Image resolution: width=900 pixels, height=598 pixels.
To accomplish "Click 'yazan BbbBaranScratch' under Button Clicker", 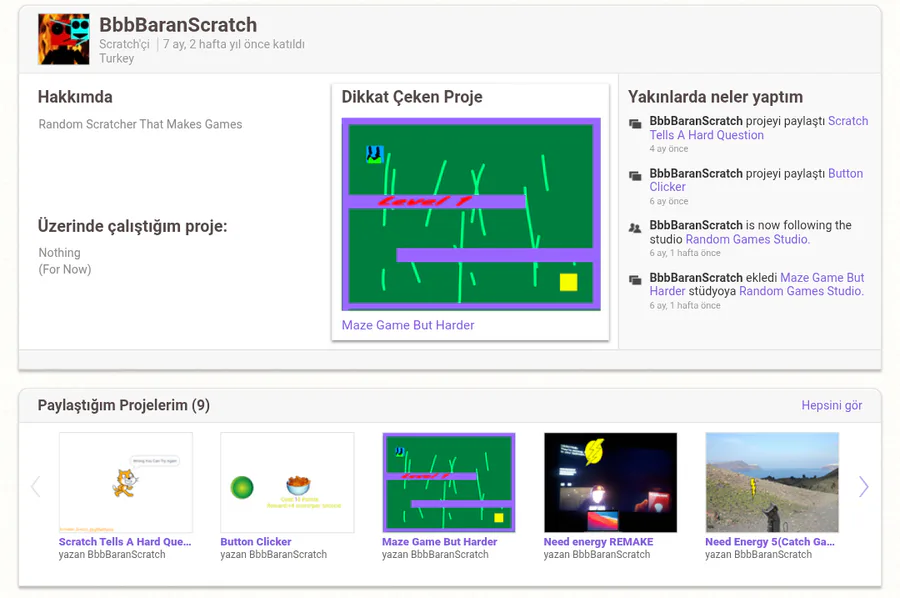I will (273, 554).
